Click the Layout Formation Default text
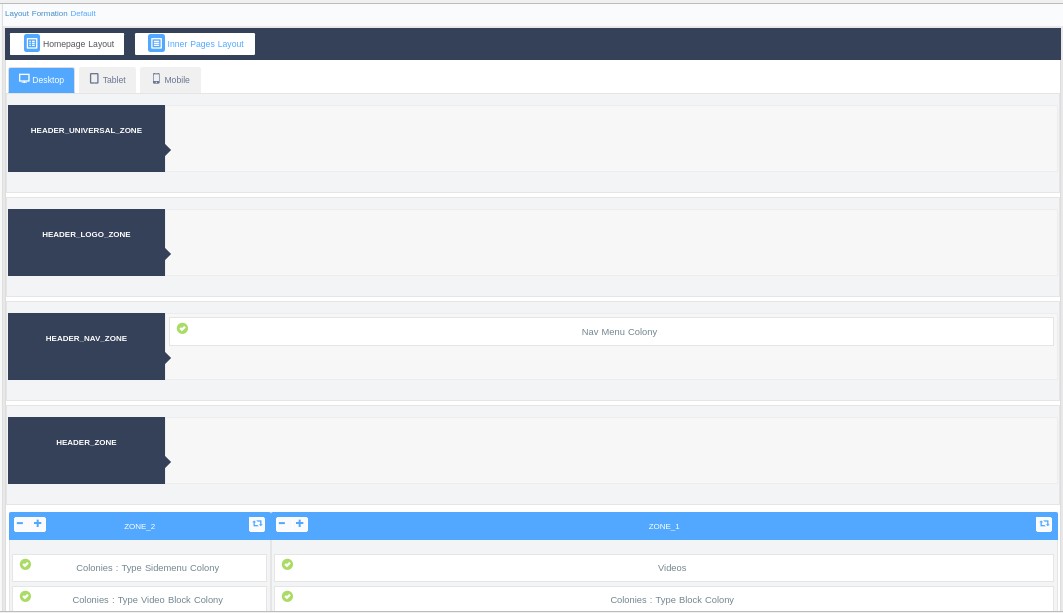1063x613 pixels. pos(50,14)
